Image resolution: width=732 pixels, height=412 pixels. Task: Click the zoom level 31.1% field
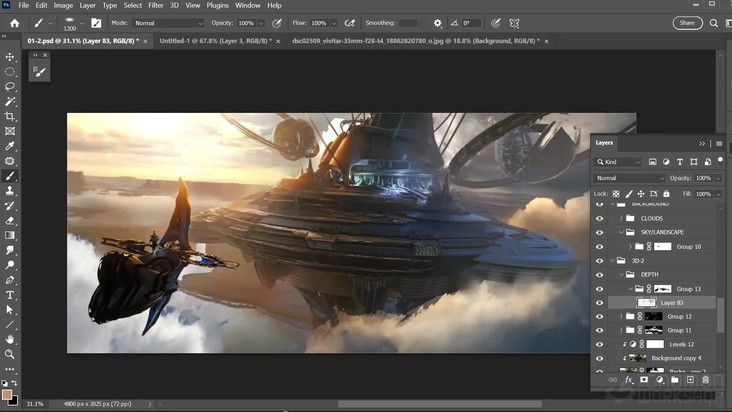click(35, 404)
